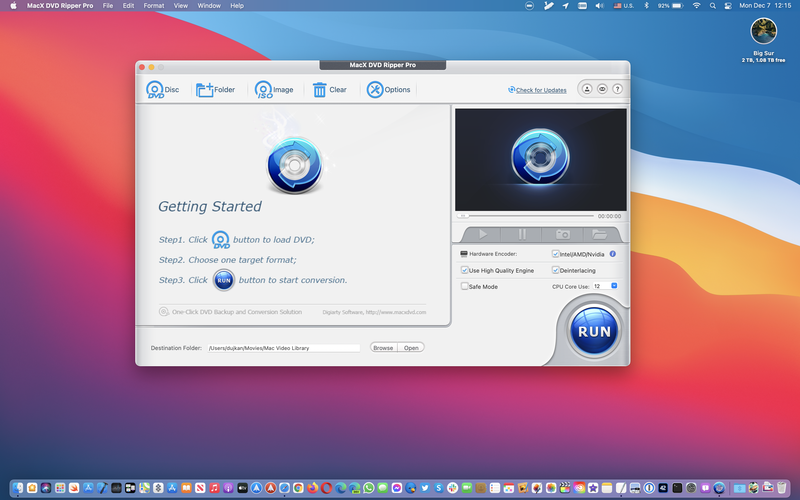Pause the preview video
Viewport: 800px width, 500px height.
(522, 234)
